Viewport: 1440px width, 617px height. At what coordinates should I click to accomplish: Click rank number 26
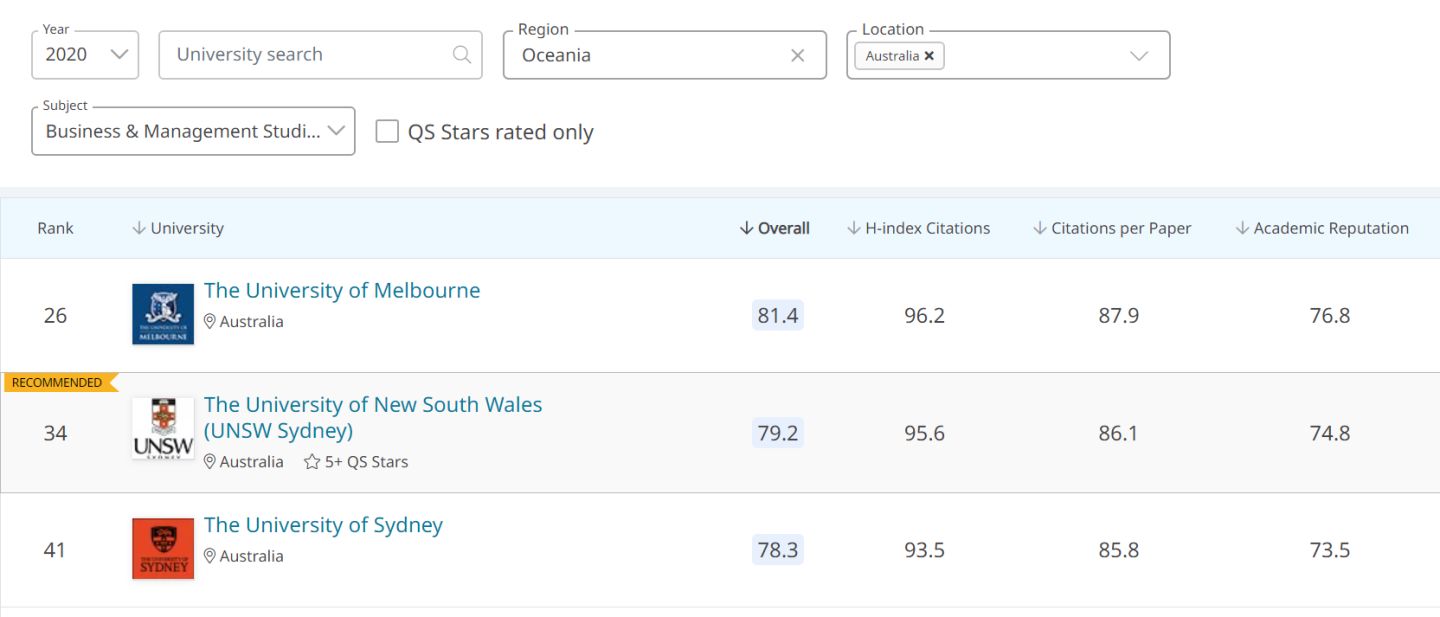point(55,316)
